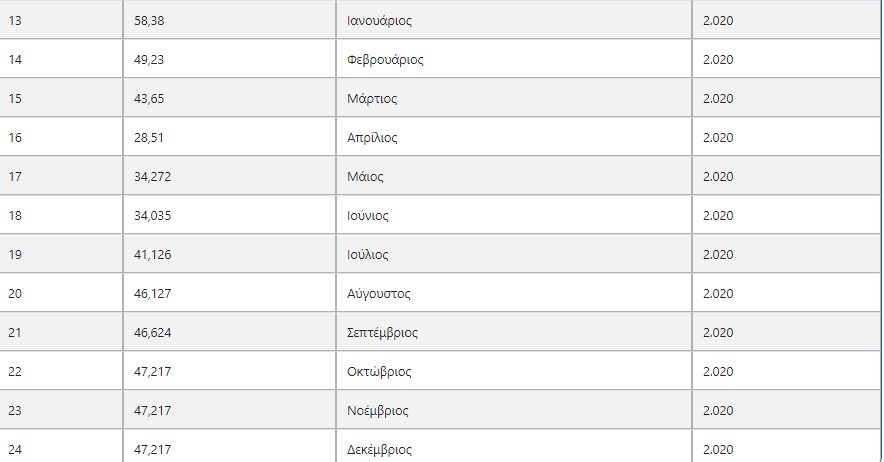Click the Μάιος month cell
This screenshot has height=462, width=884.
(514, 176)
